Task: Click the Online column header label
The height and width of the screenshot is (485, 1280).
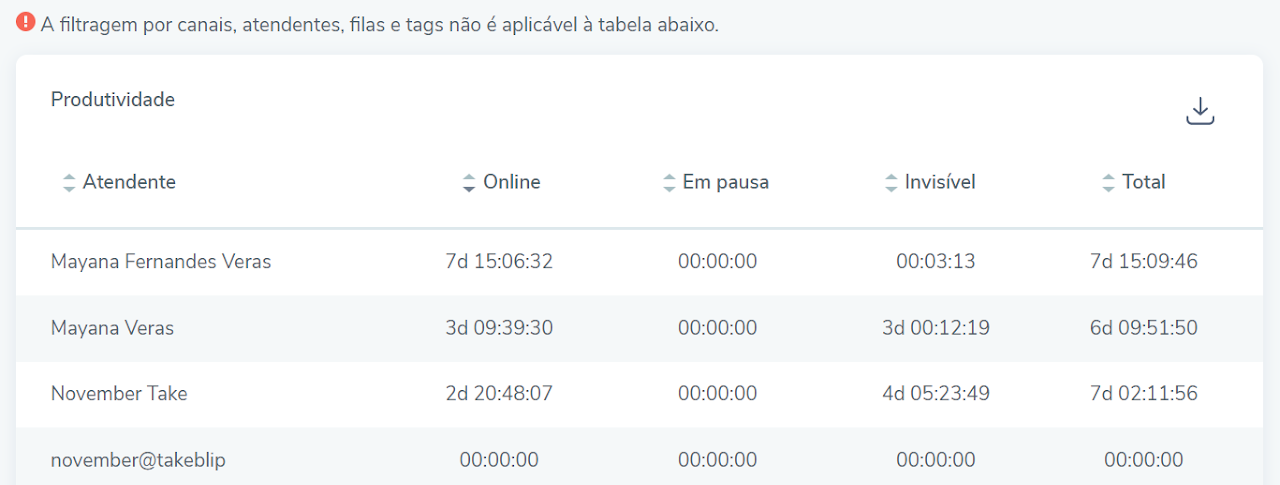Action: coord(512,182)
